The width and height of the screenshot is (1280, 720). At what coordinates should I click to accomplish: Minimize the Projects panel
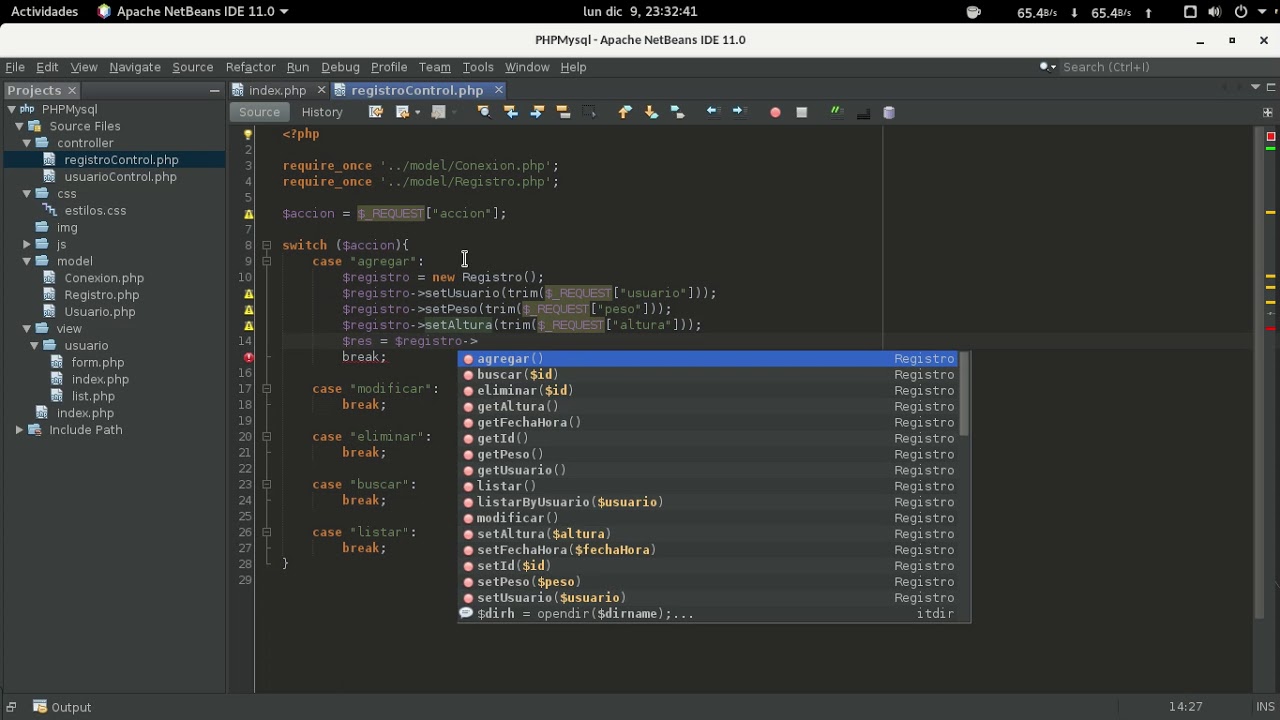[x=214, y=90]
